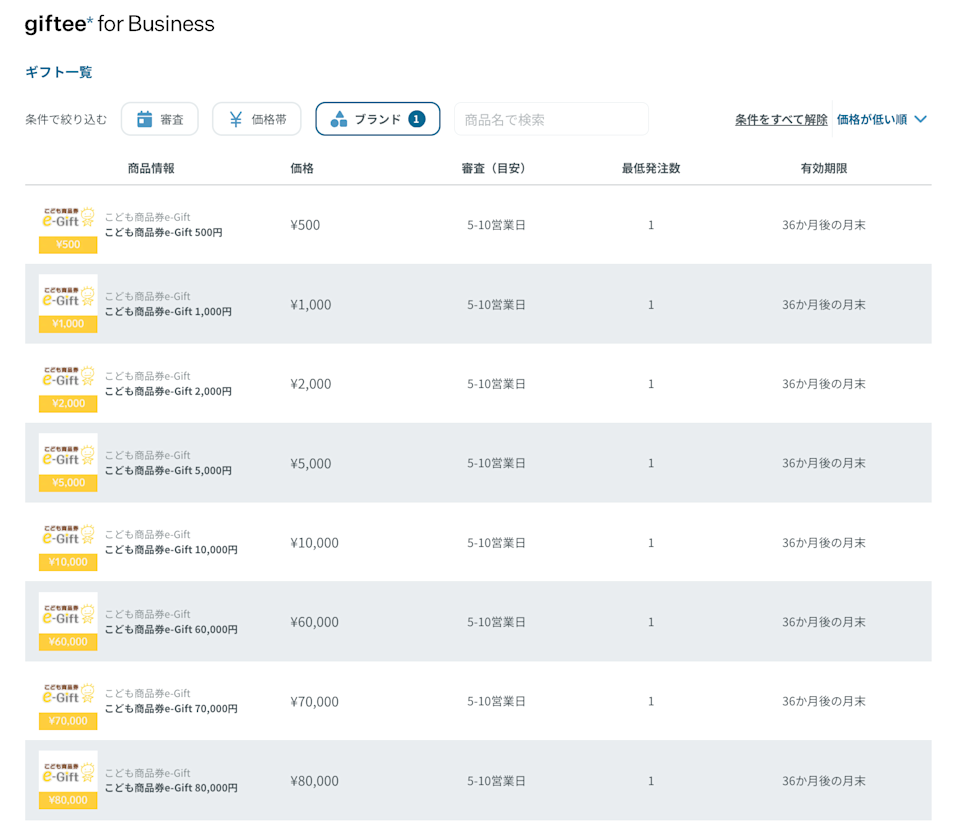Click 5-10営業日 in the 500円 row
The height and width of the screenshot is (834, 960).
[496, 225]
